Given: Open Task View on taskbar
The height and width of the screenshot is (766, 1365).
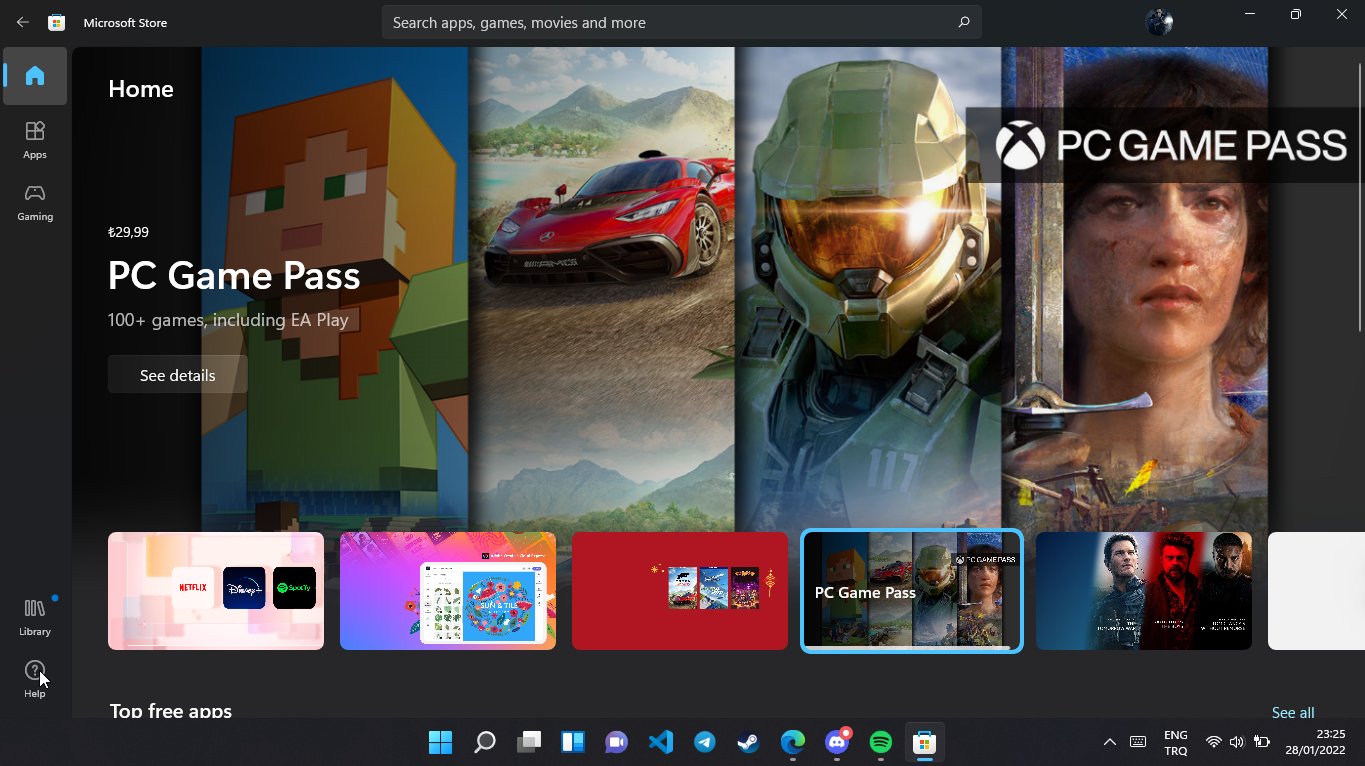Looking at the screenshot, I should coord(529,742).
